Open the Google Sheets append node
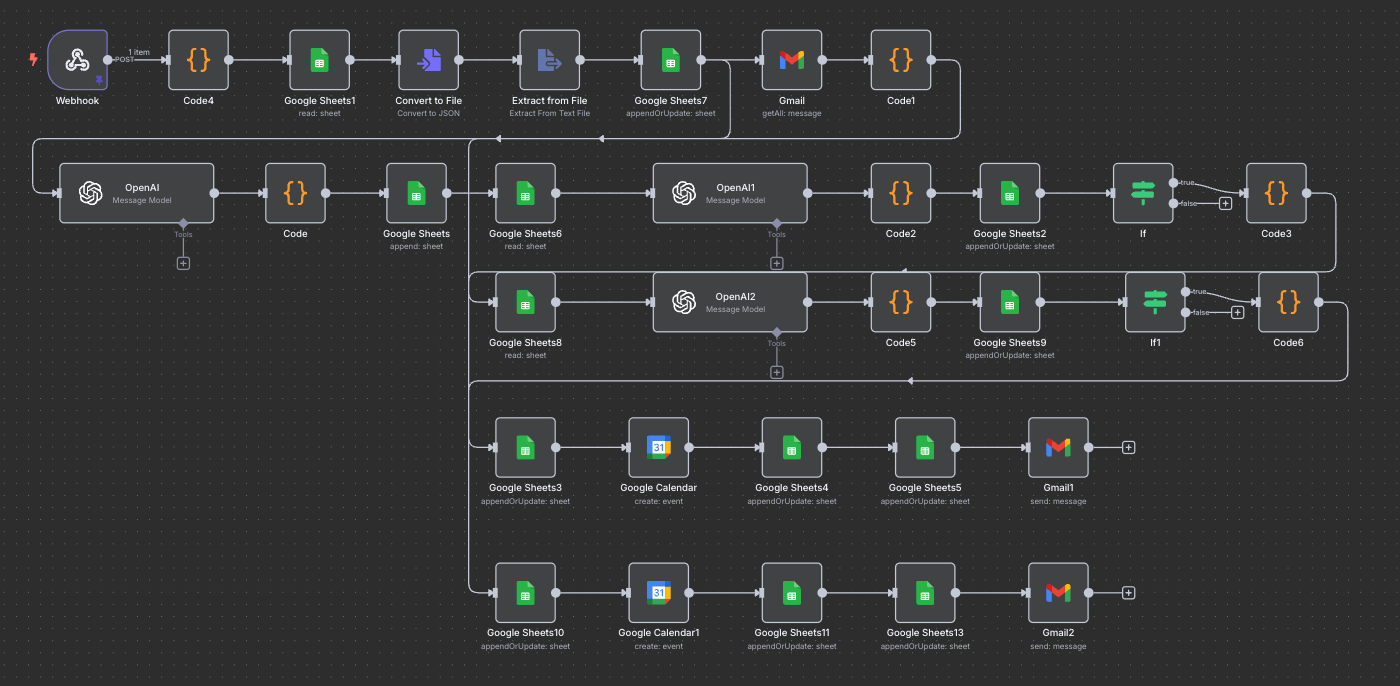This screenshot has height=686, width=1400. point(416,193)
